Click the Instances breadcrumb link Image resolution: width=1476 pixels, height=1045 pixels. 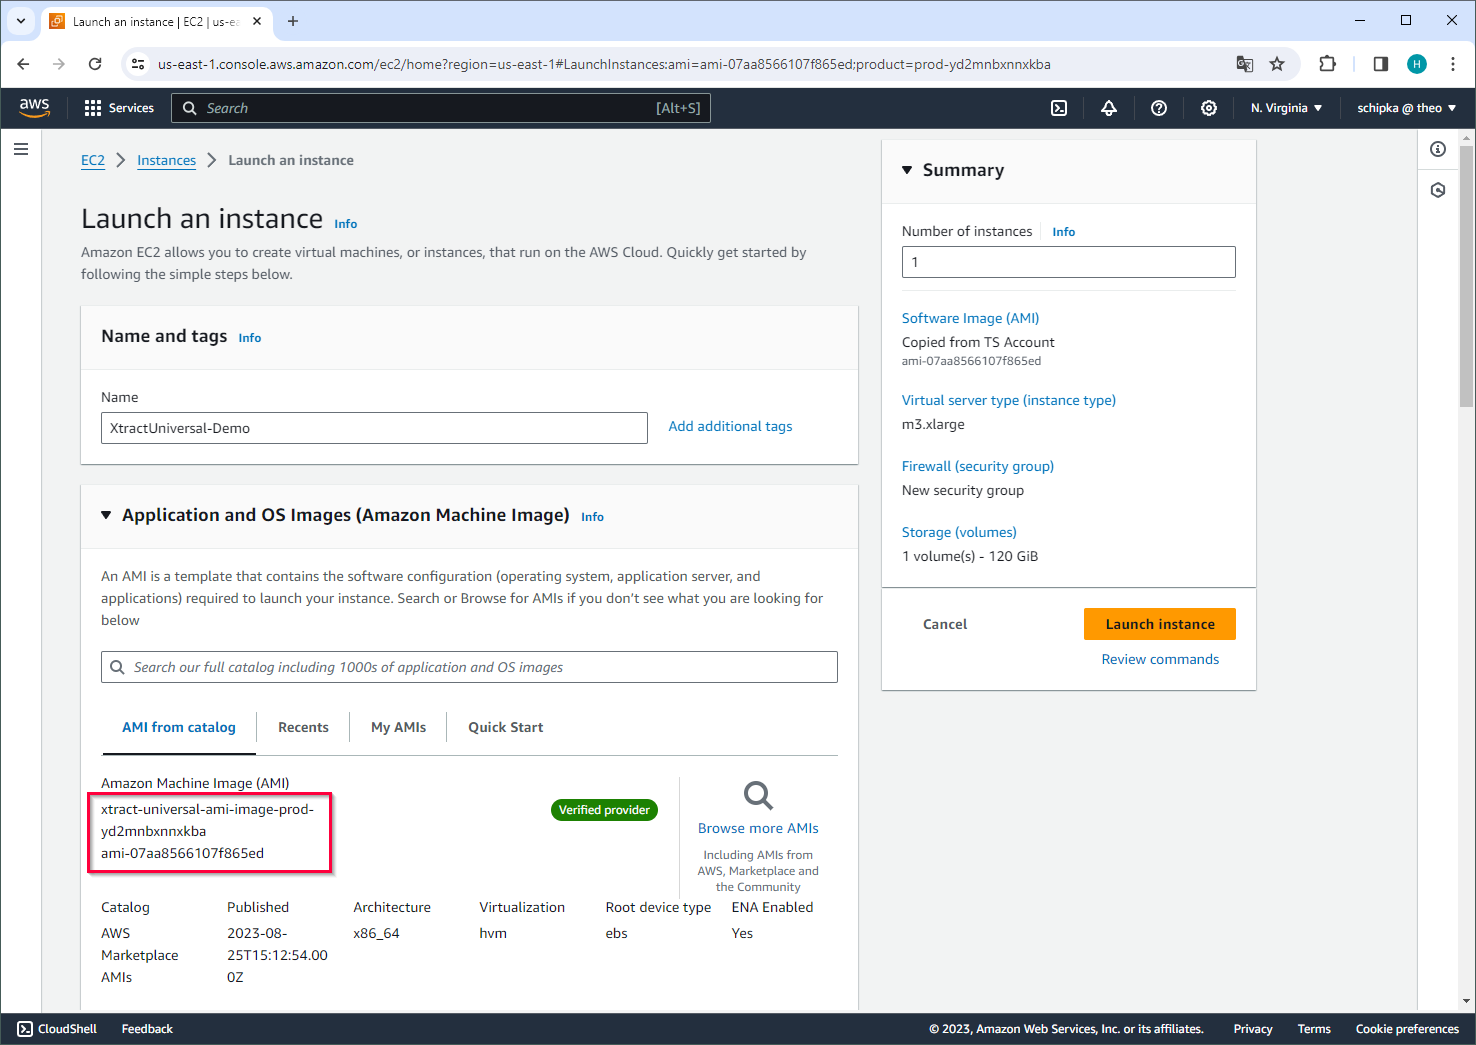[166, 160]
